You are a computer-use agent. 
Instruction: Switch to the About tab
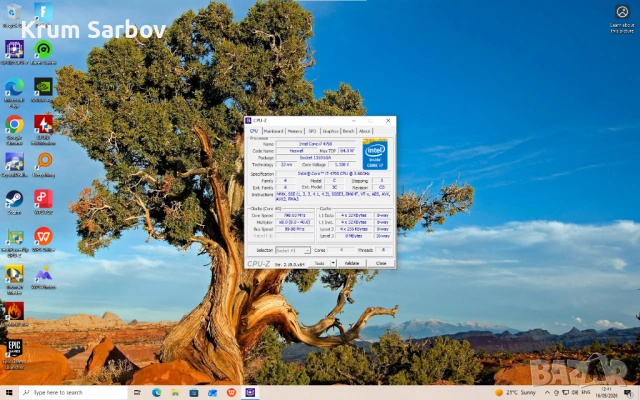[364, 131]
